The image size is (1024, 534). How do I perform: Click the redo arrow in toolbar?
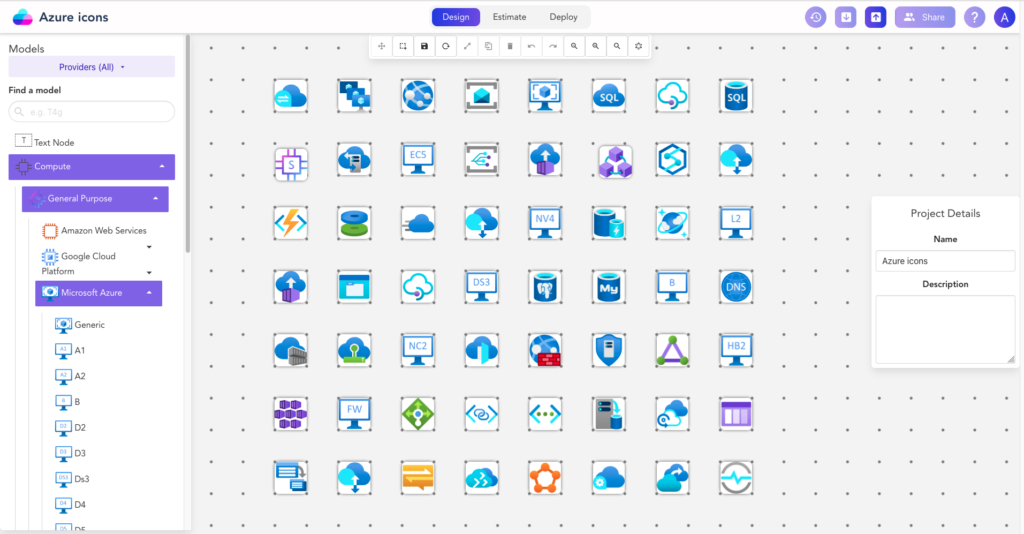click(x=553, y=46)
